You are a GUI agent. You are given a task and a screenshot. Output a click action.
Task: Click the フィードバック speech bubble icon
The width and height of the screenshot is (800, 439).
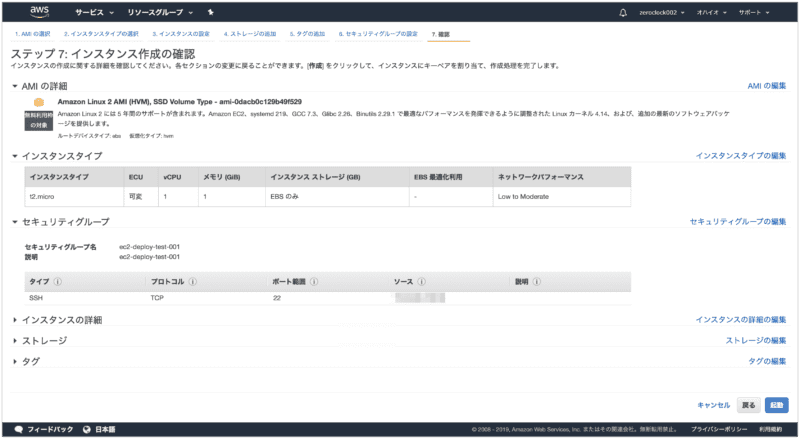(x=19, y=429)
